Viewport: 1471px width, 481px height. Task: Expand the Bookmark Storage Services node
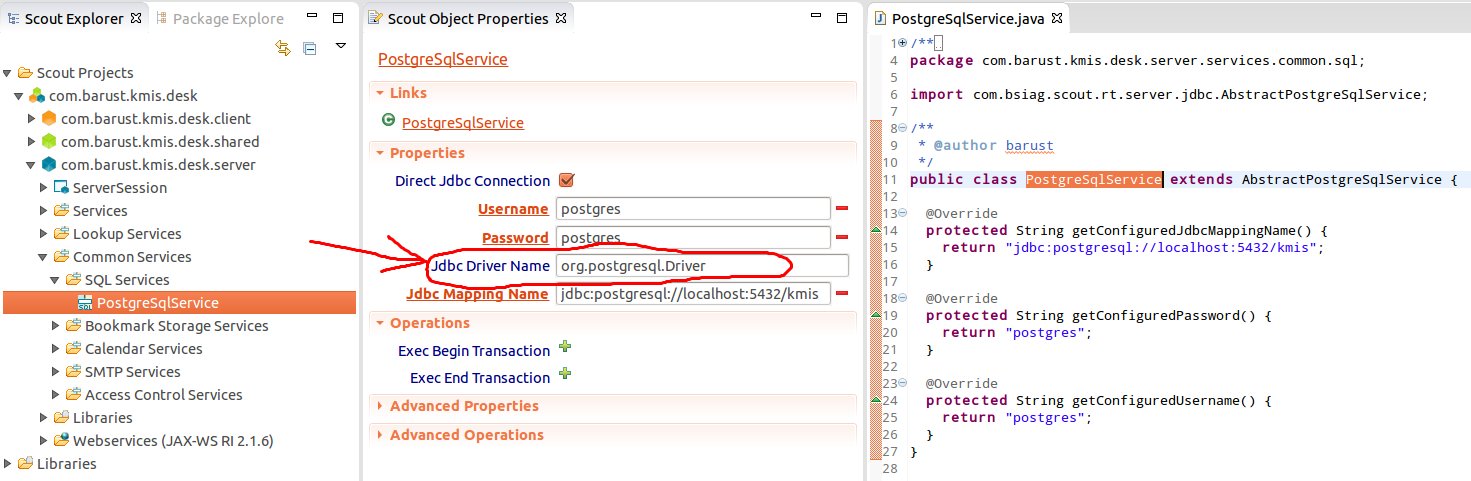56,325
